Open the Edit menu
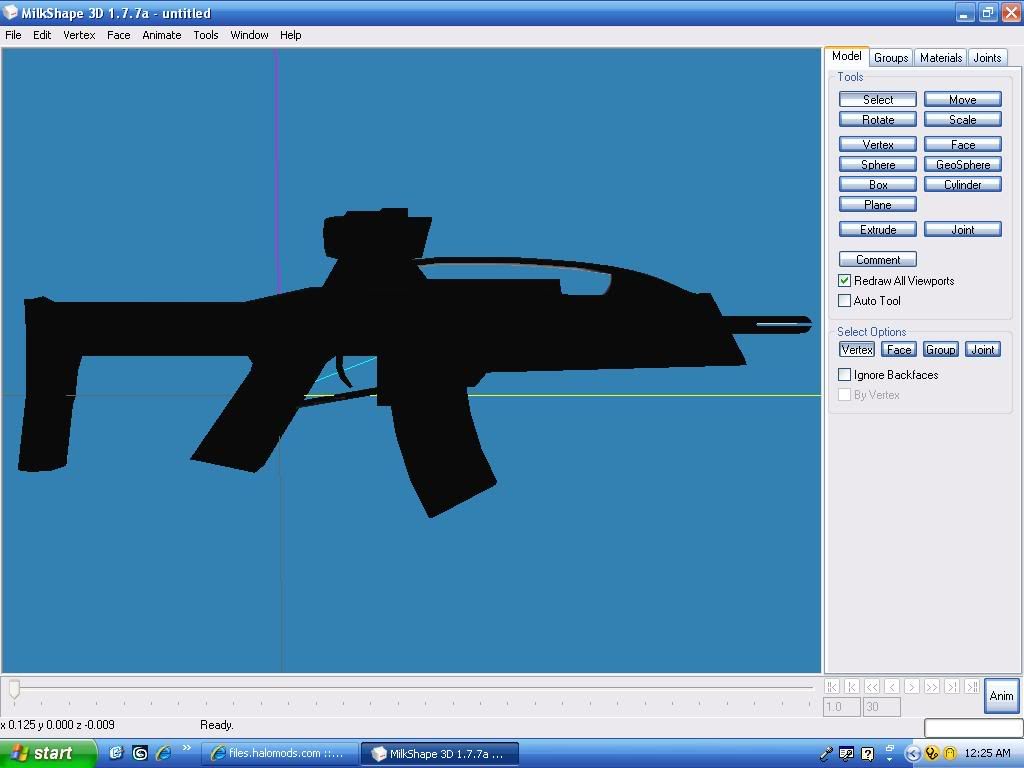 (x=42, y=35)
